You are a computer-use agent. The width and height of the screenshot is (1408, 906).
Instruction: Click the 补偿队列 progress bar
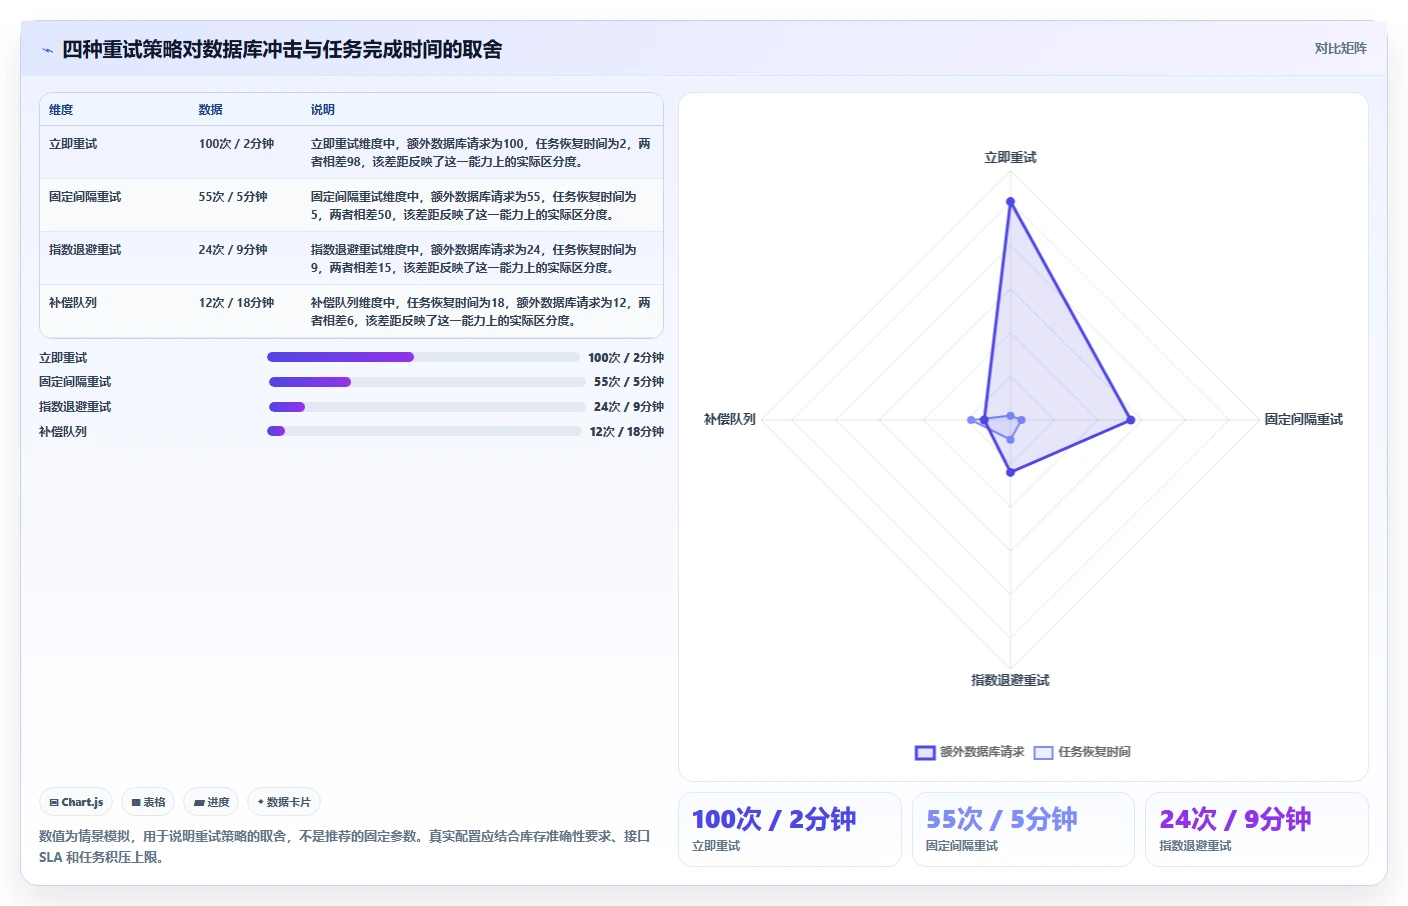(424, 431)
